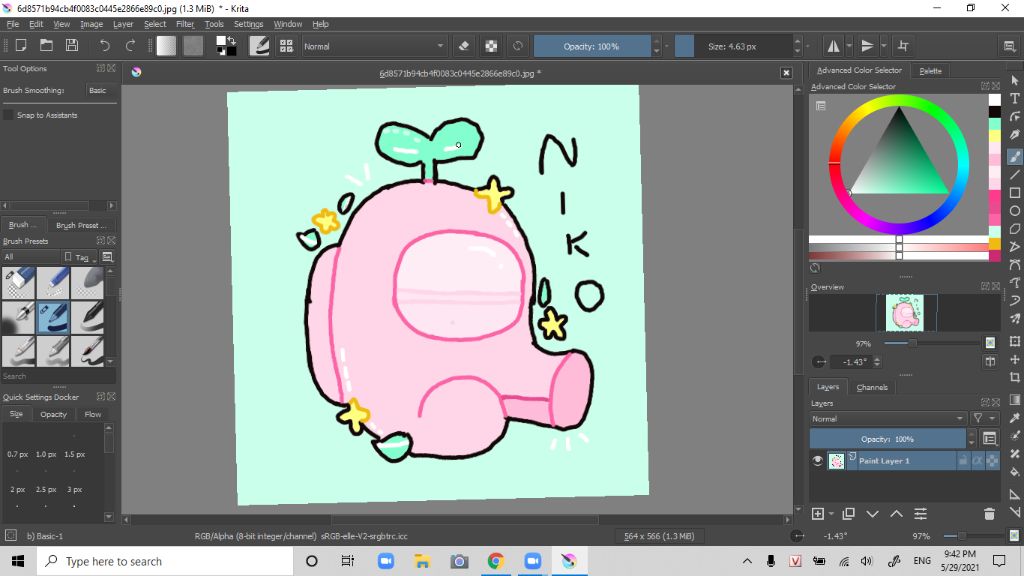
Task: Toggle vertical mirror tool
Action: coord(867,46)
